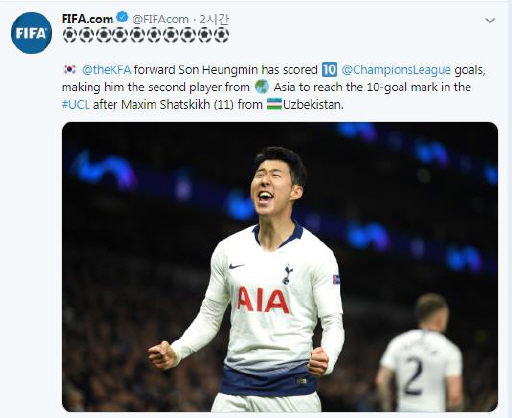Click the first soccer ball emoji
512x418 pixels.
tap(70, 35)
